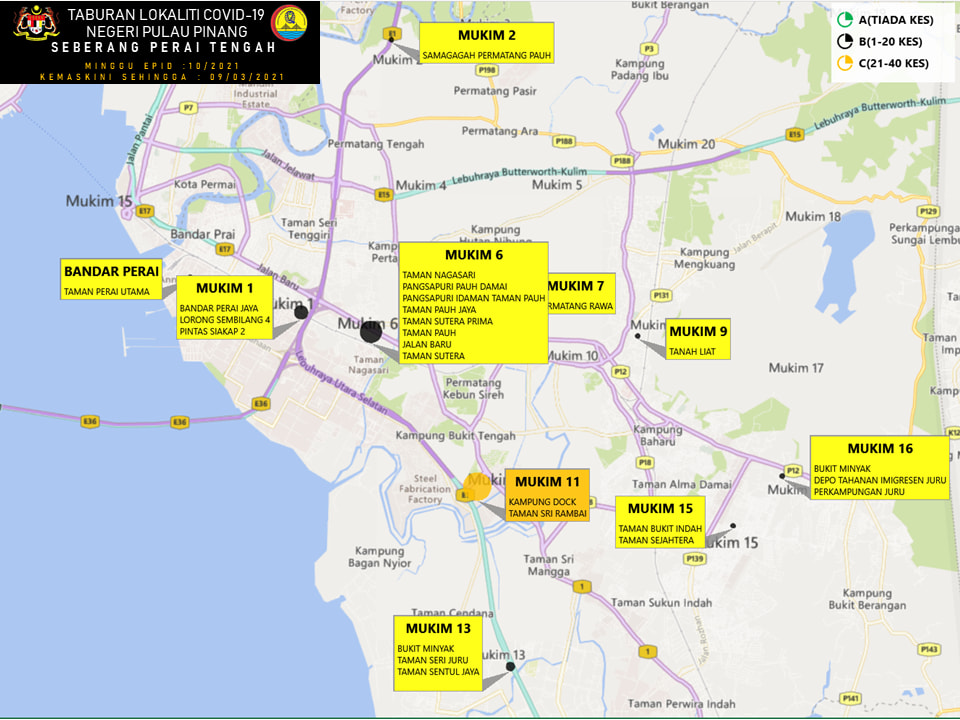Screen dimensions: 960x720
Task: Click the 'Kota Permai' map label
Action: [x=204, y=184]
